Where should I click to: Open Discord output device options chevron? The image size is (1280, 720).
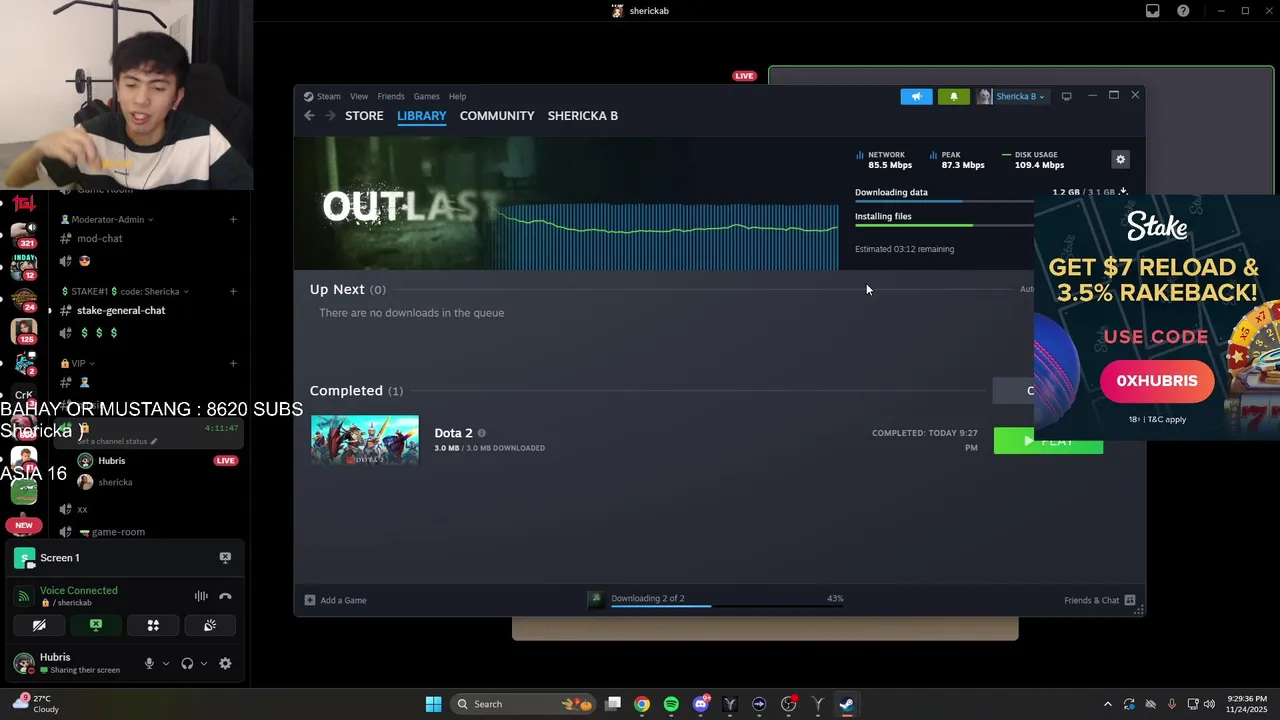204,663
